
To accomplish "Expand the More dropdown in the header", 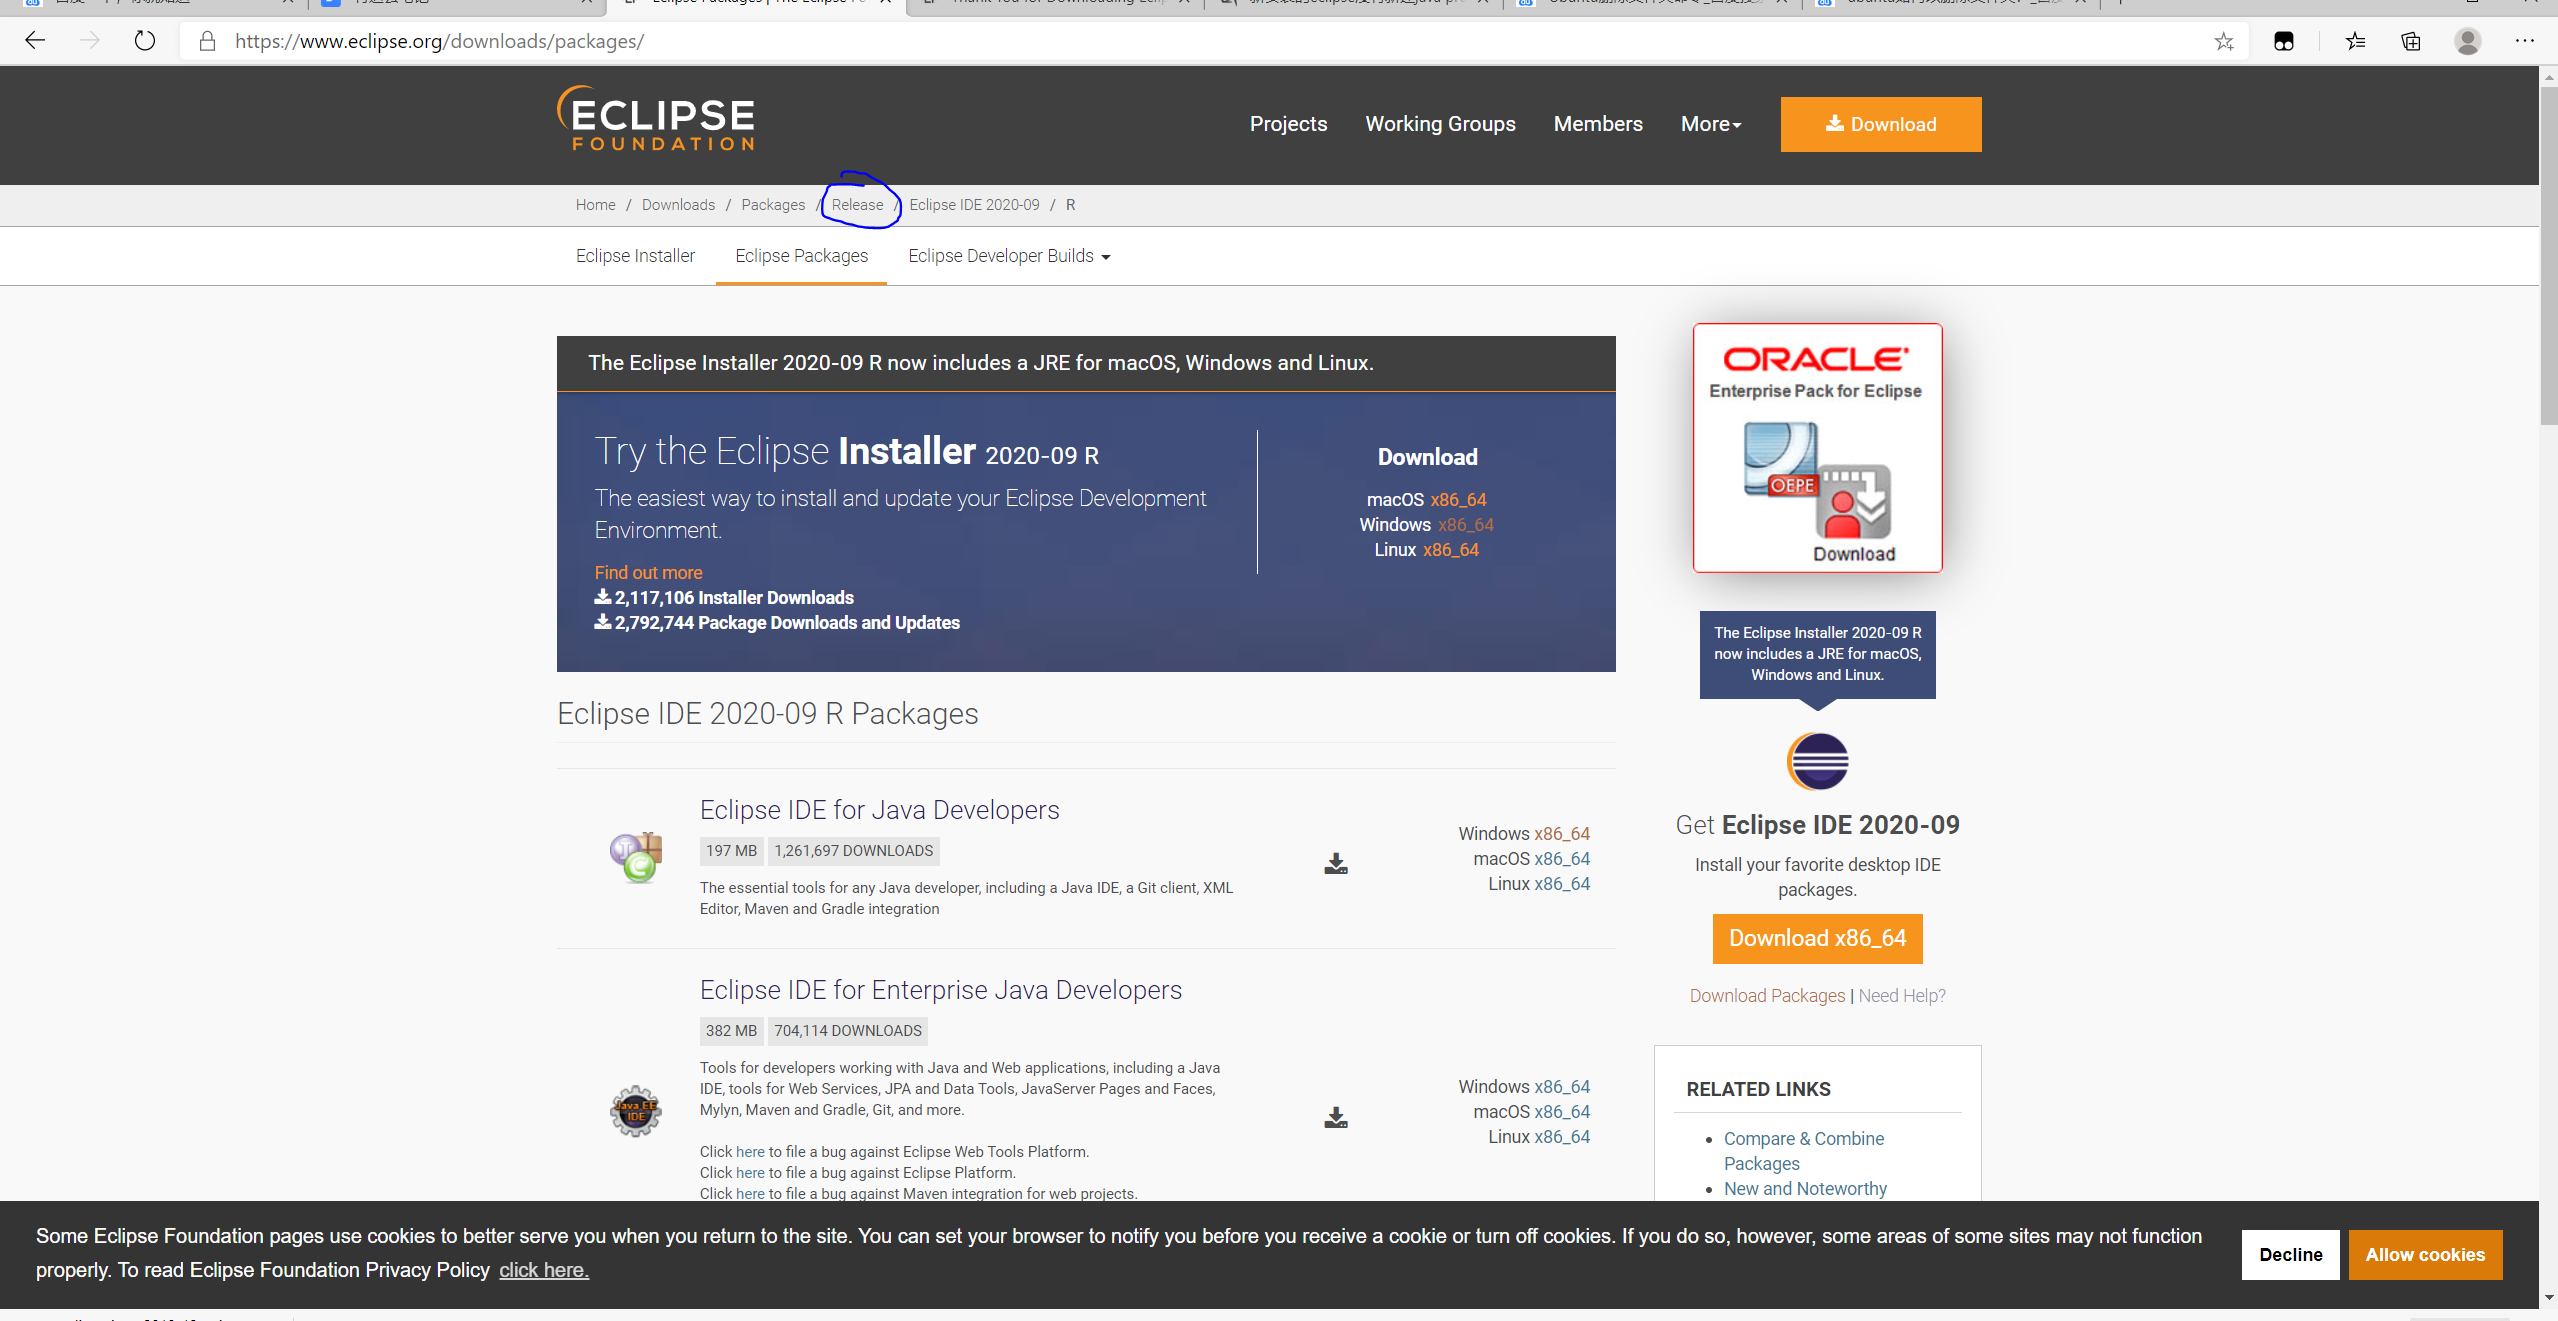I will coord(1710,124).
